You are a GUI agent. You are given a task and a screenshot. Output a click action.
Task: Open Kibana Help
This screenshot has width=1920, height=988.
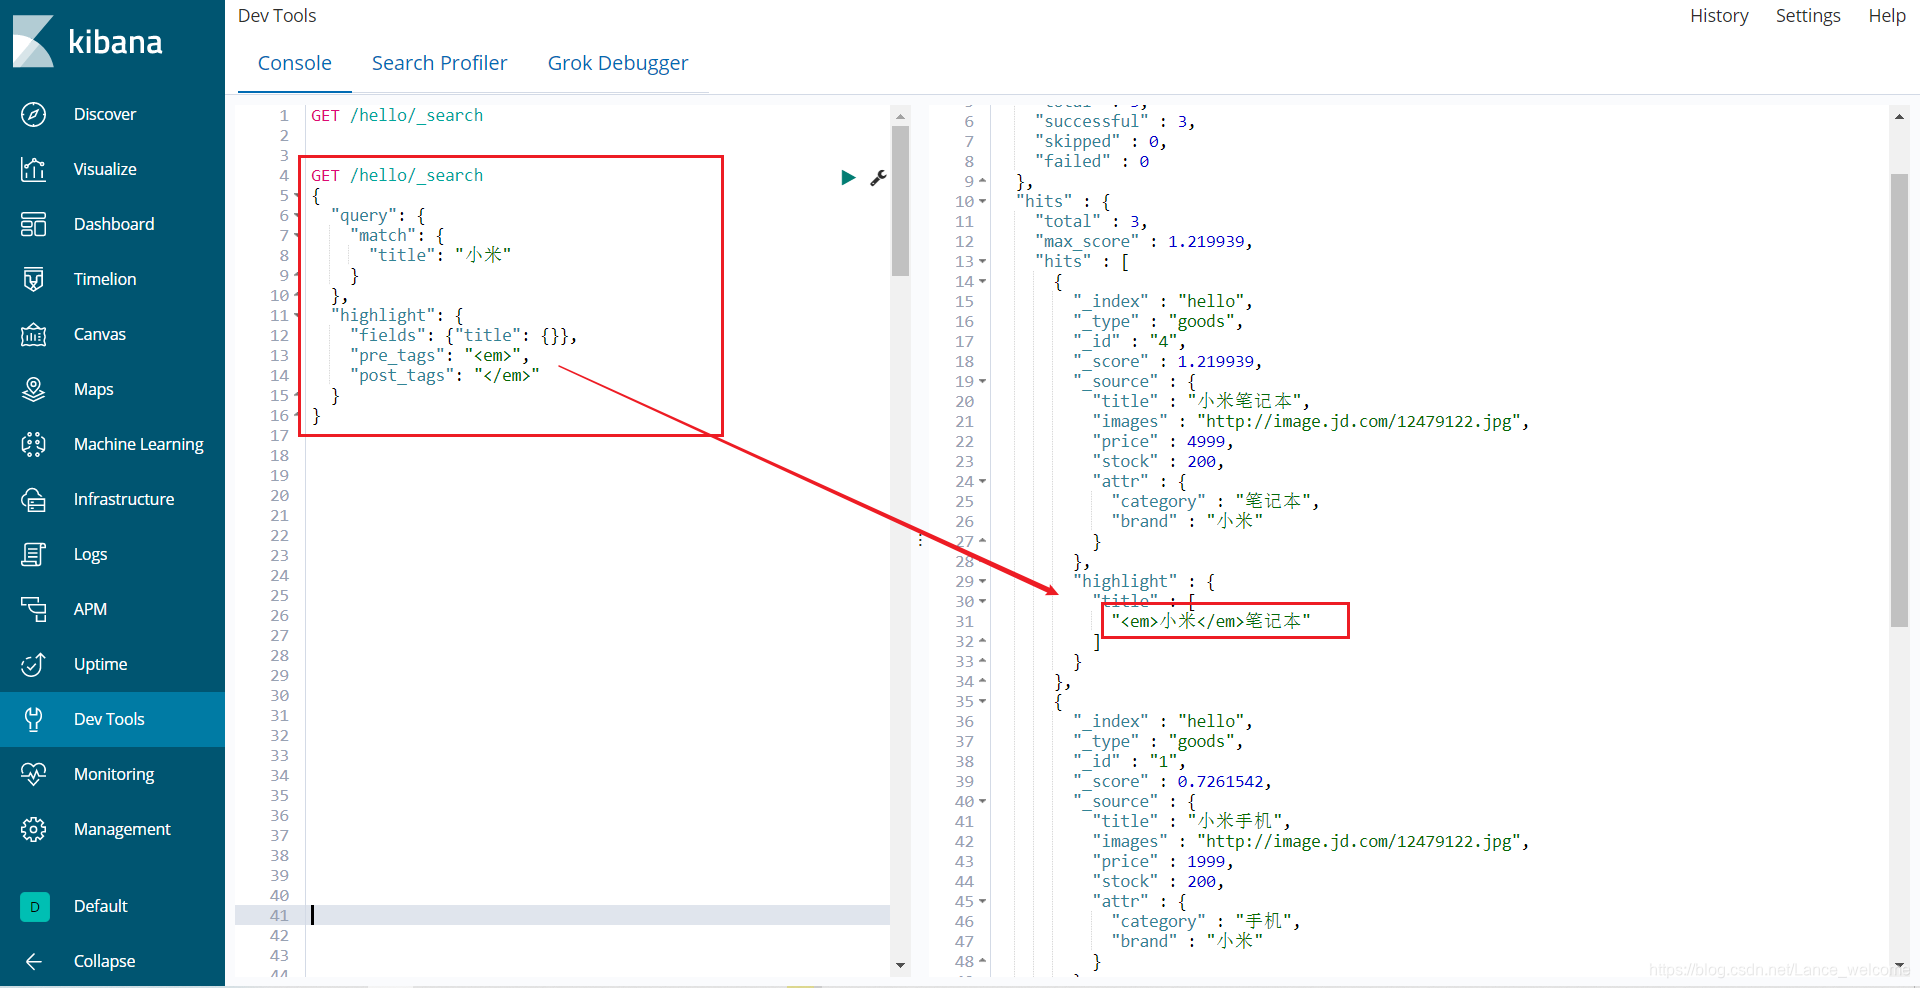1886,15
